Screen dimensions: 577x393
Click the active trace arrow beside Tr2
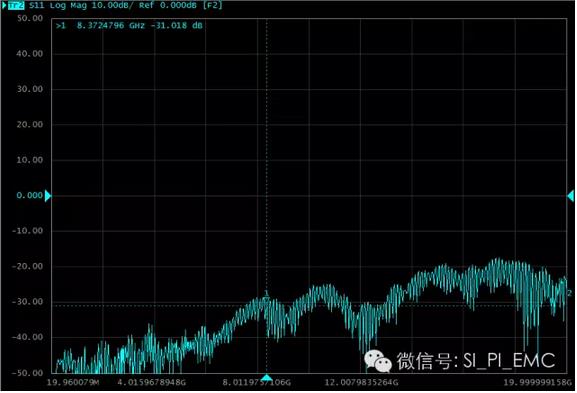(4, 6)
